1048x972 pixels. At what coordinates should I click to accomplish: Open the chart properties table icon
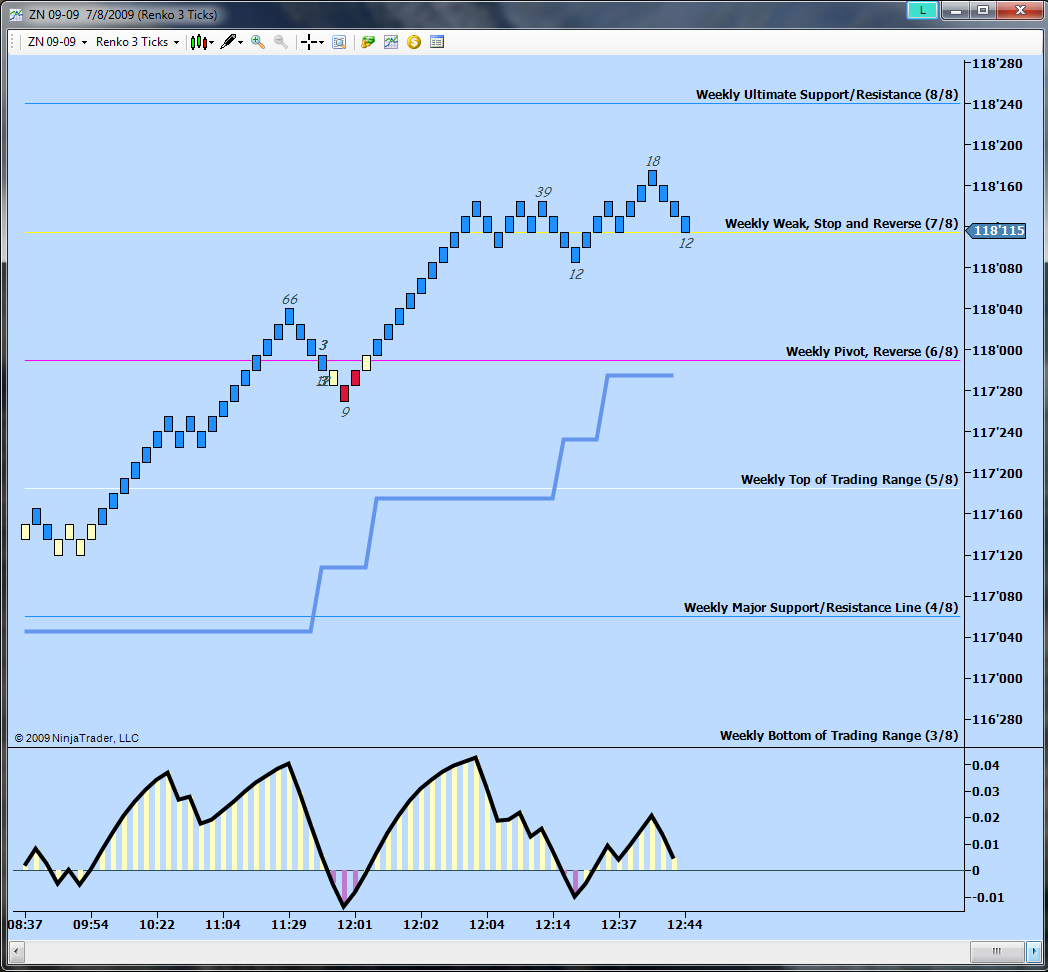(x=437, y=42)
